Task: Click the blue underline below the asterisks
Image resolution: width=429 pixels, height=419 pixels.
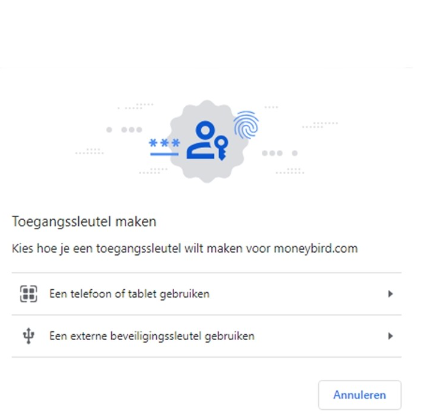Action: point(164,154)
